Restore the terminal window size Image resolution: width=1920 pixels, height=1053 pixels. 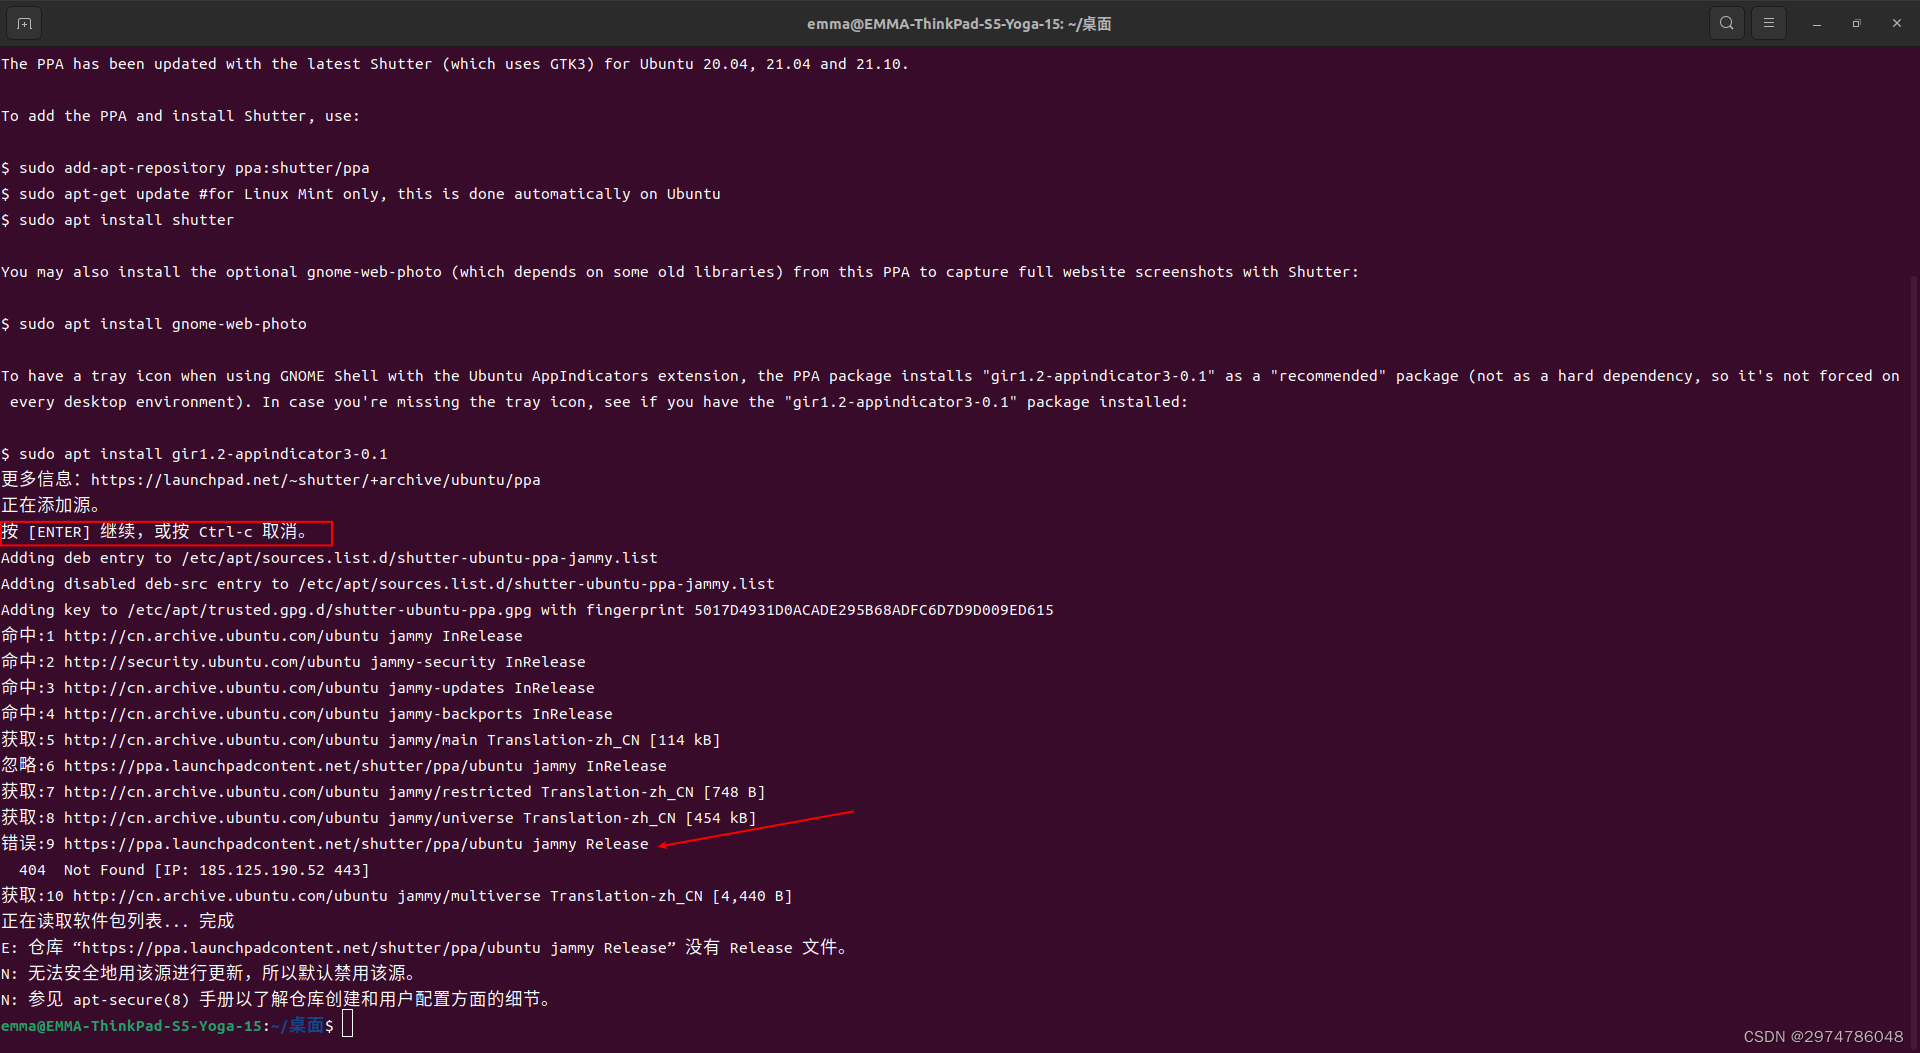click(x=1857, y=23)
